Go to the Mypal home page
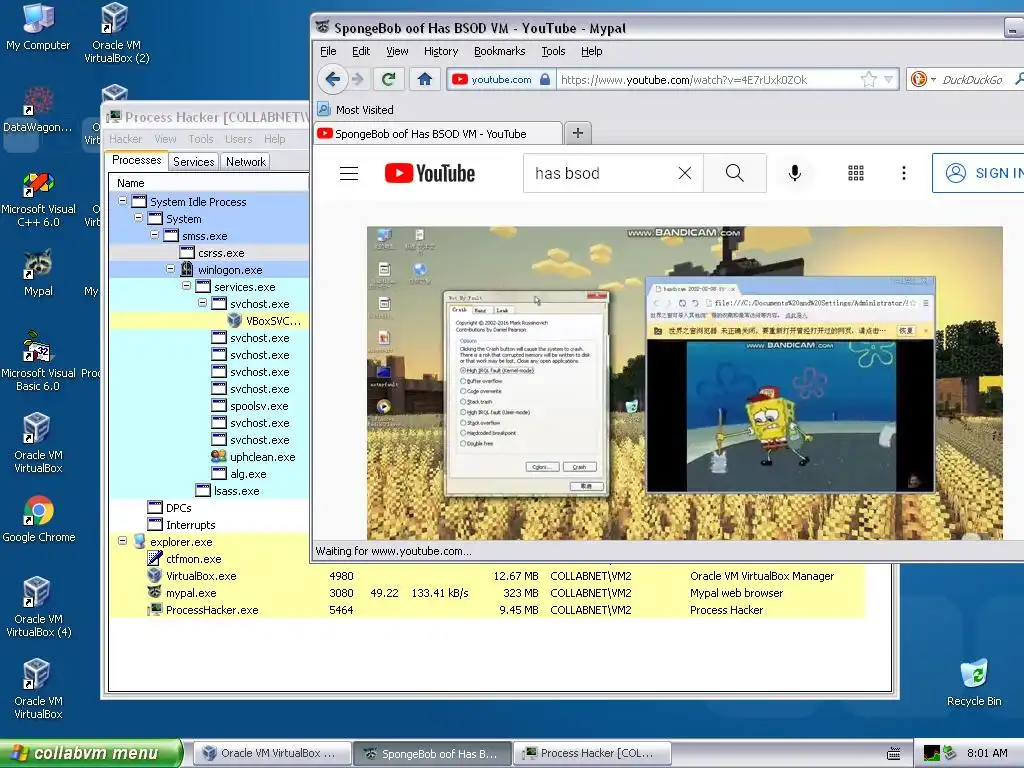 coord(424,80)
